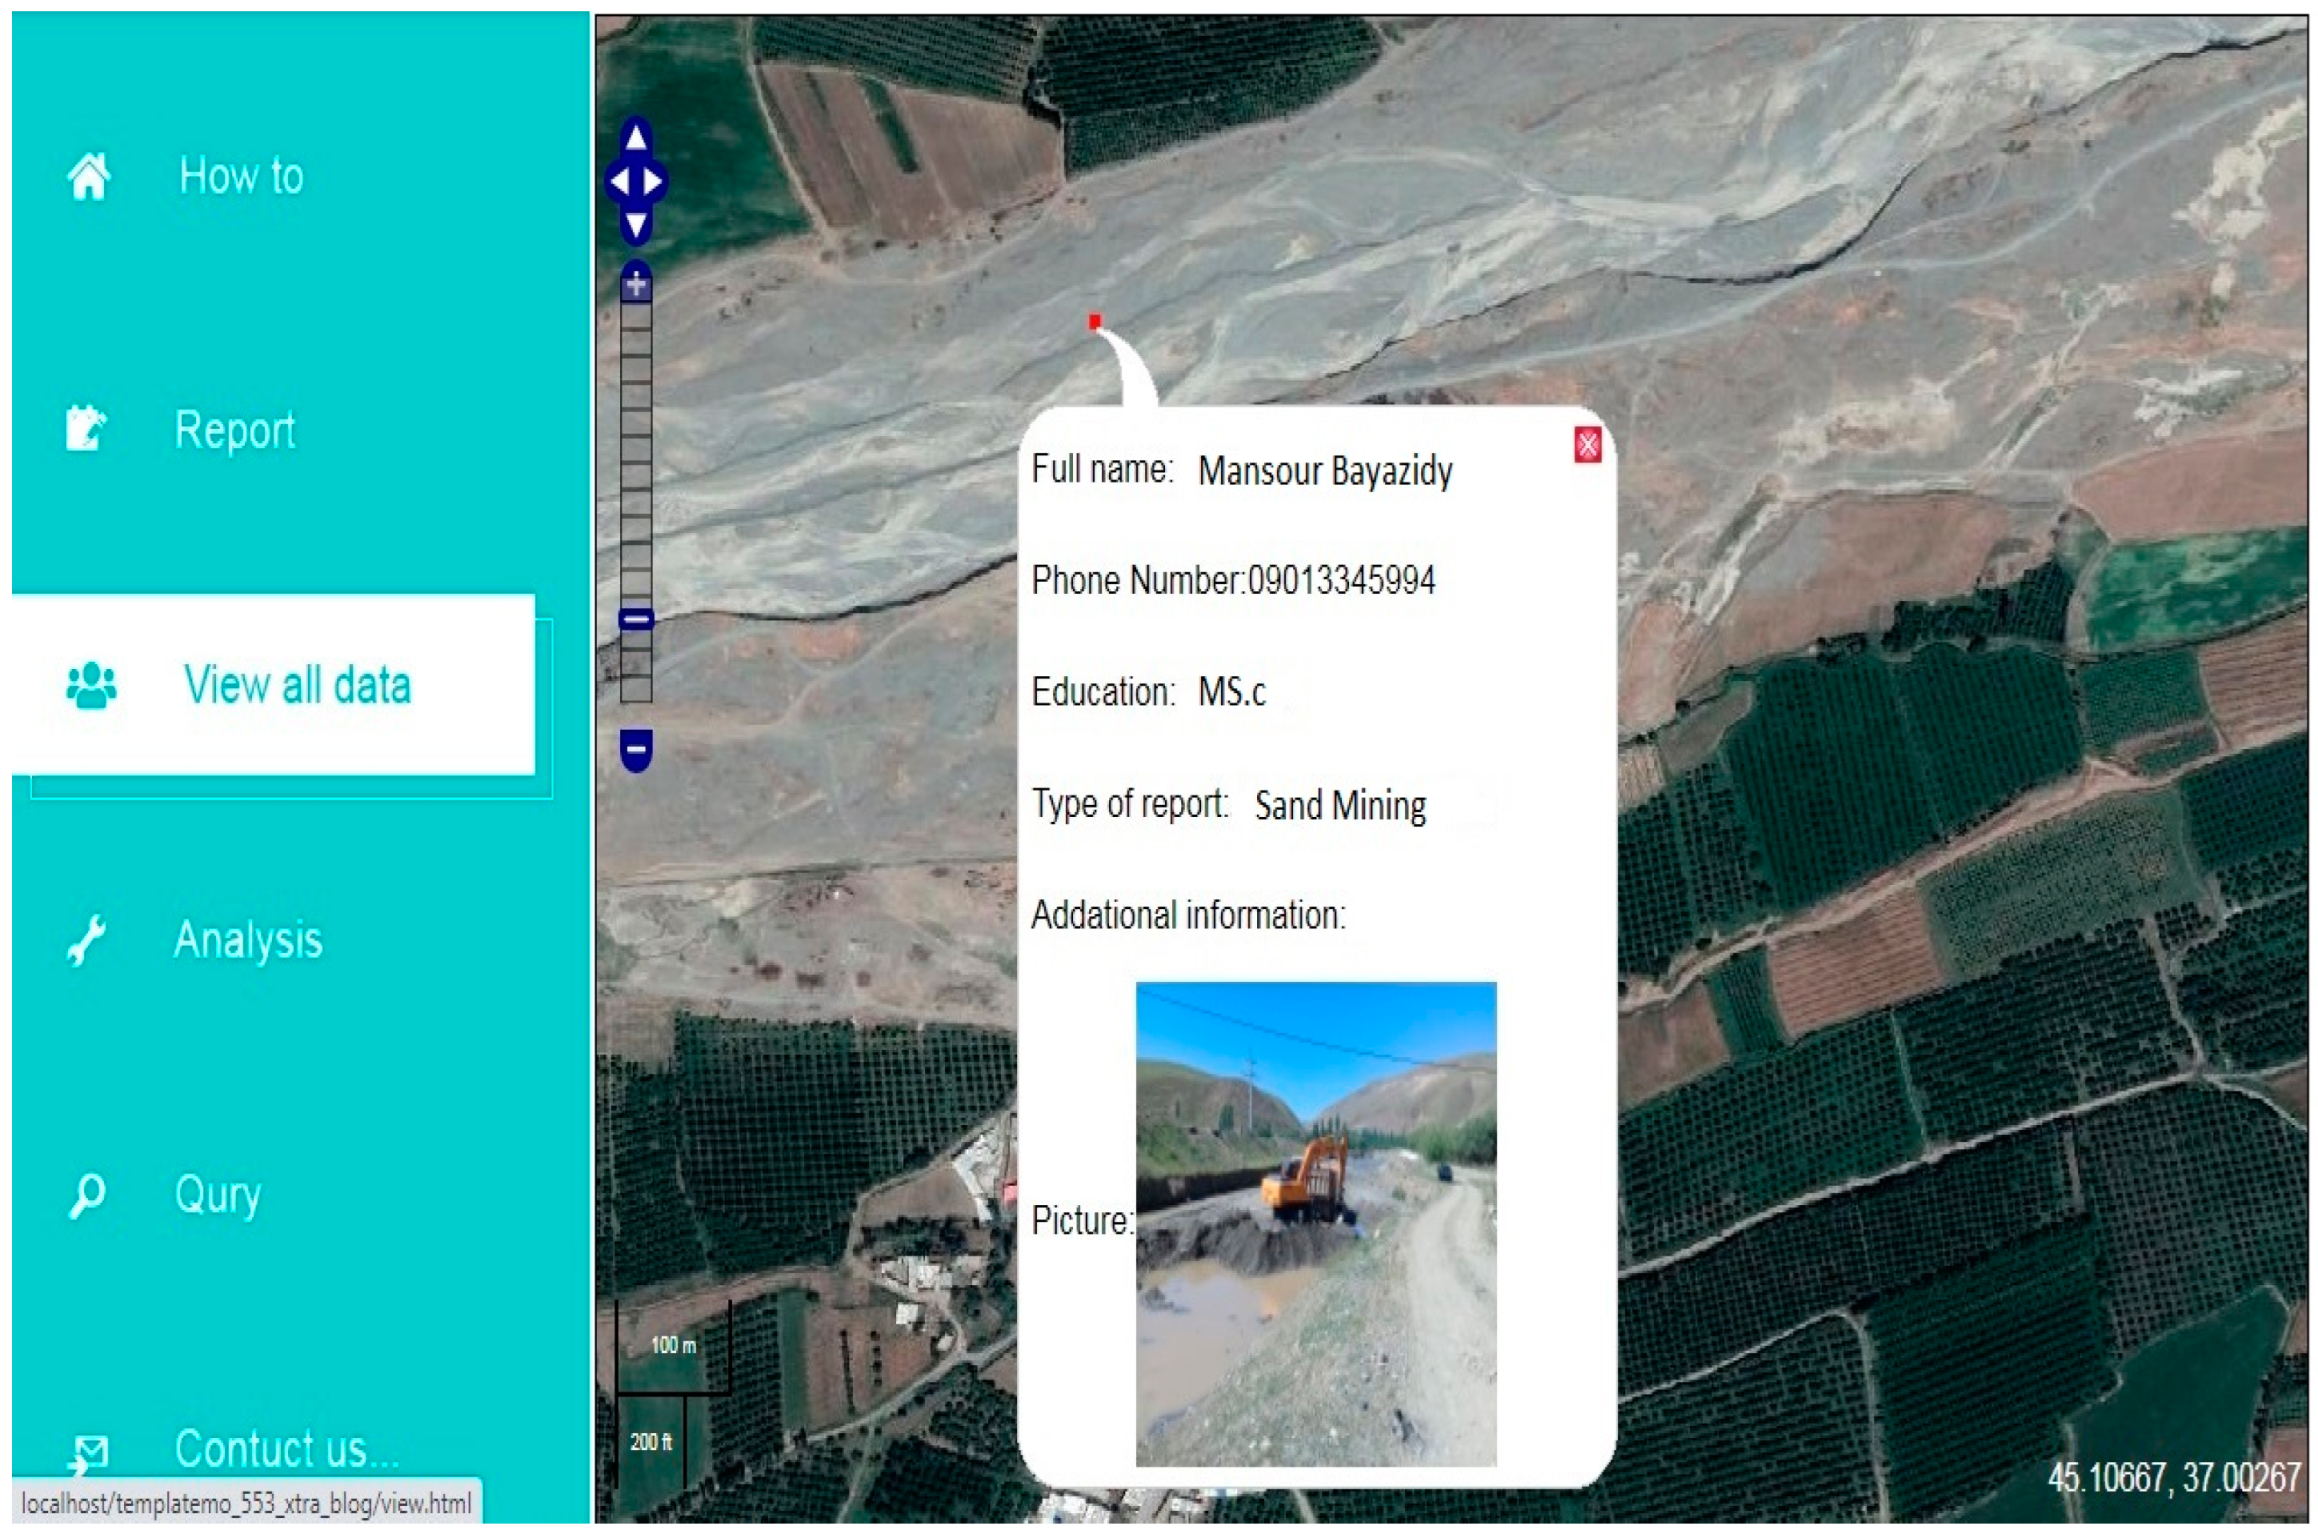
Task: Open the Report menu item
Action: pyautogui.click(x=235, y=431)
